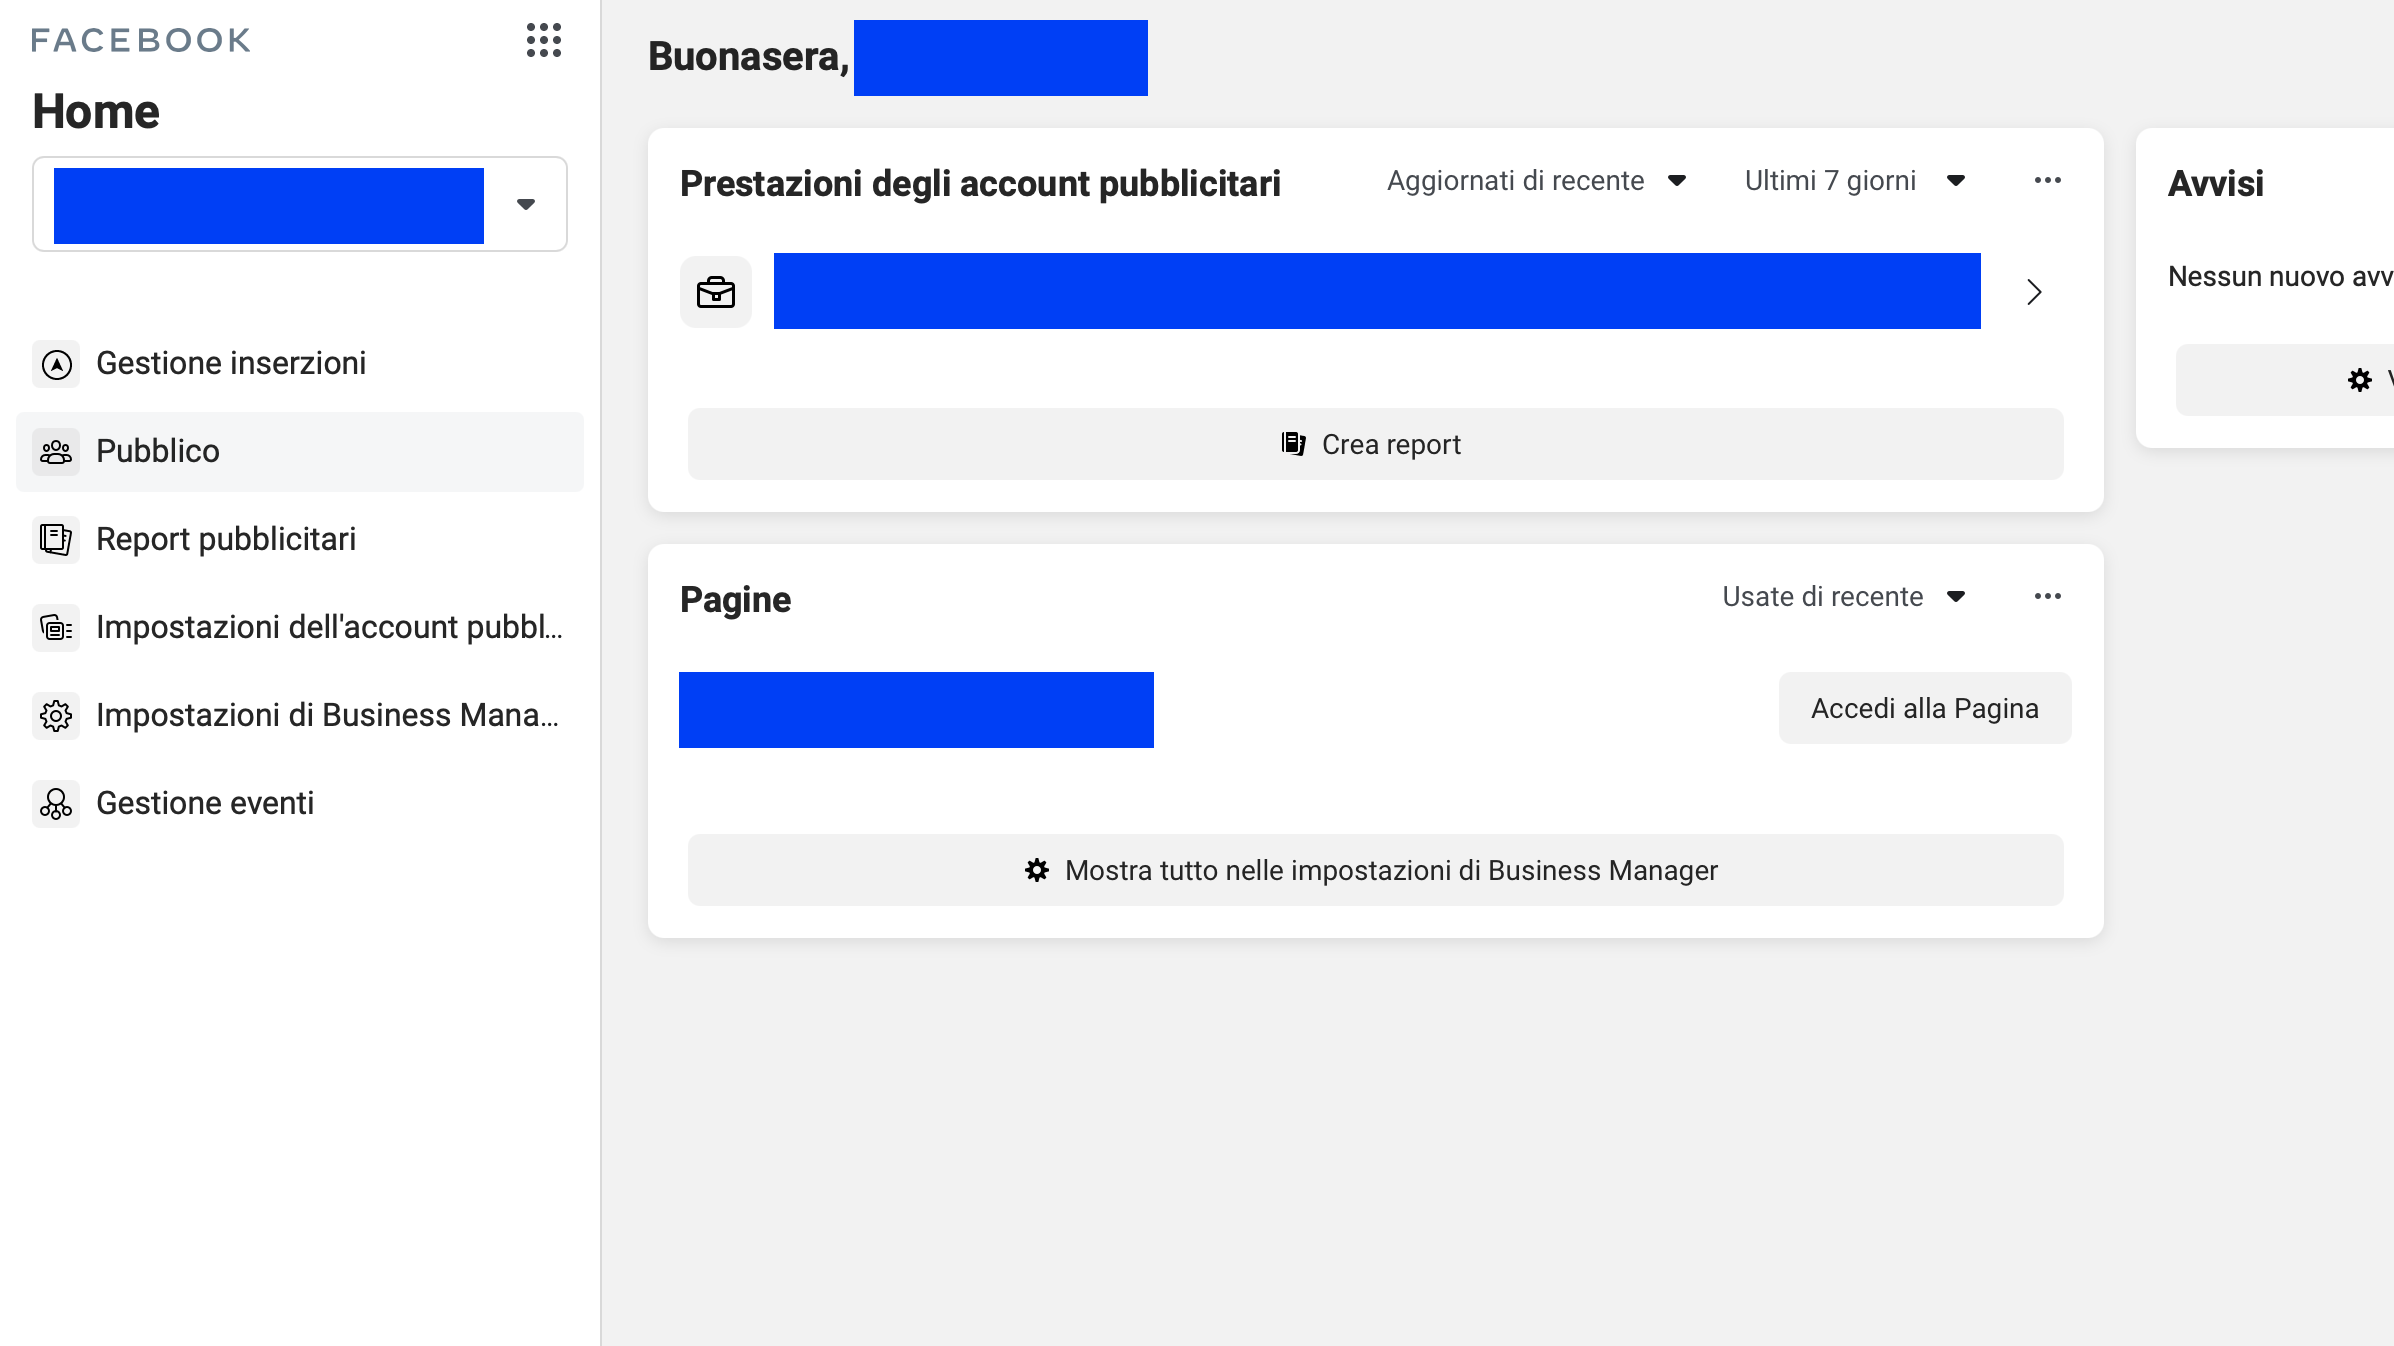Click the briefcase ad account icon

point(716,292)
